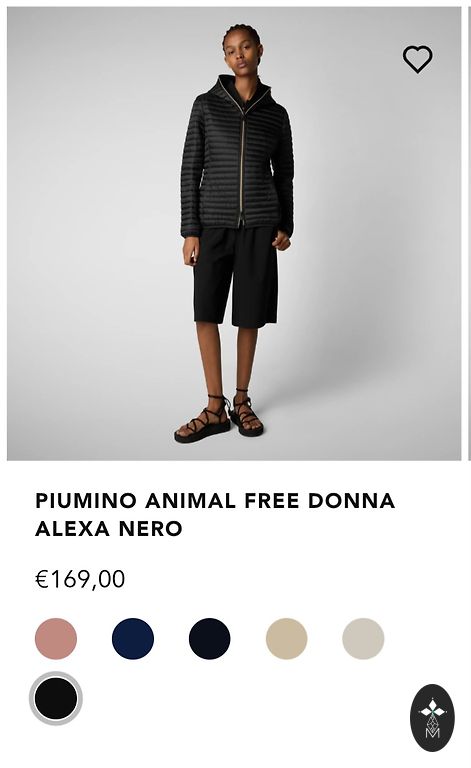Open Piumino Animal Free Donna title link
The height and width of the screenshot is (768, 471).
tap(215, 515)
